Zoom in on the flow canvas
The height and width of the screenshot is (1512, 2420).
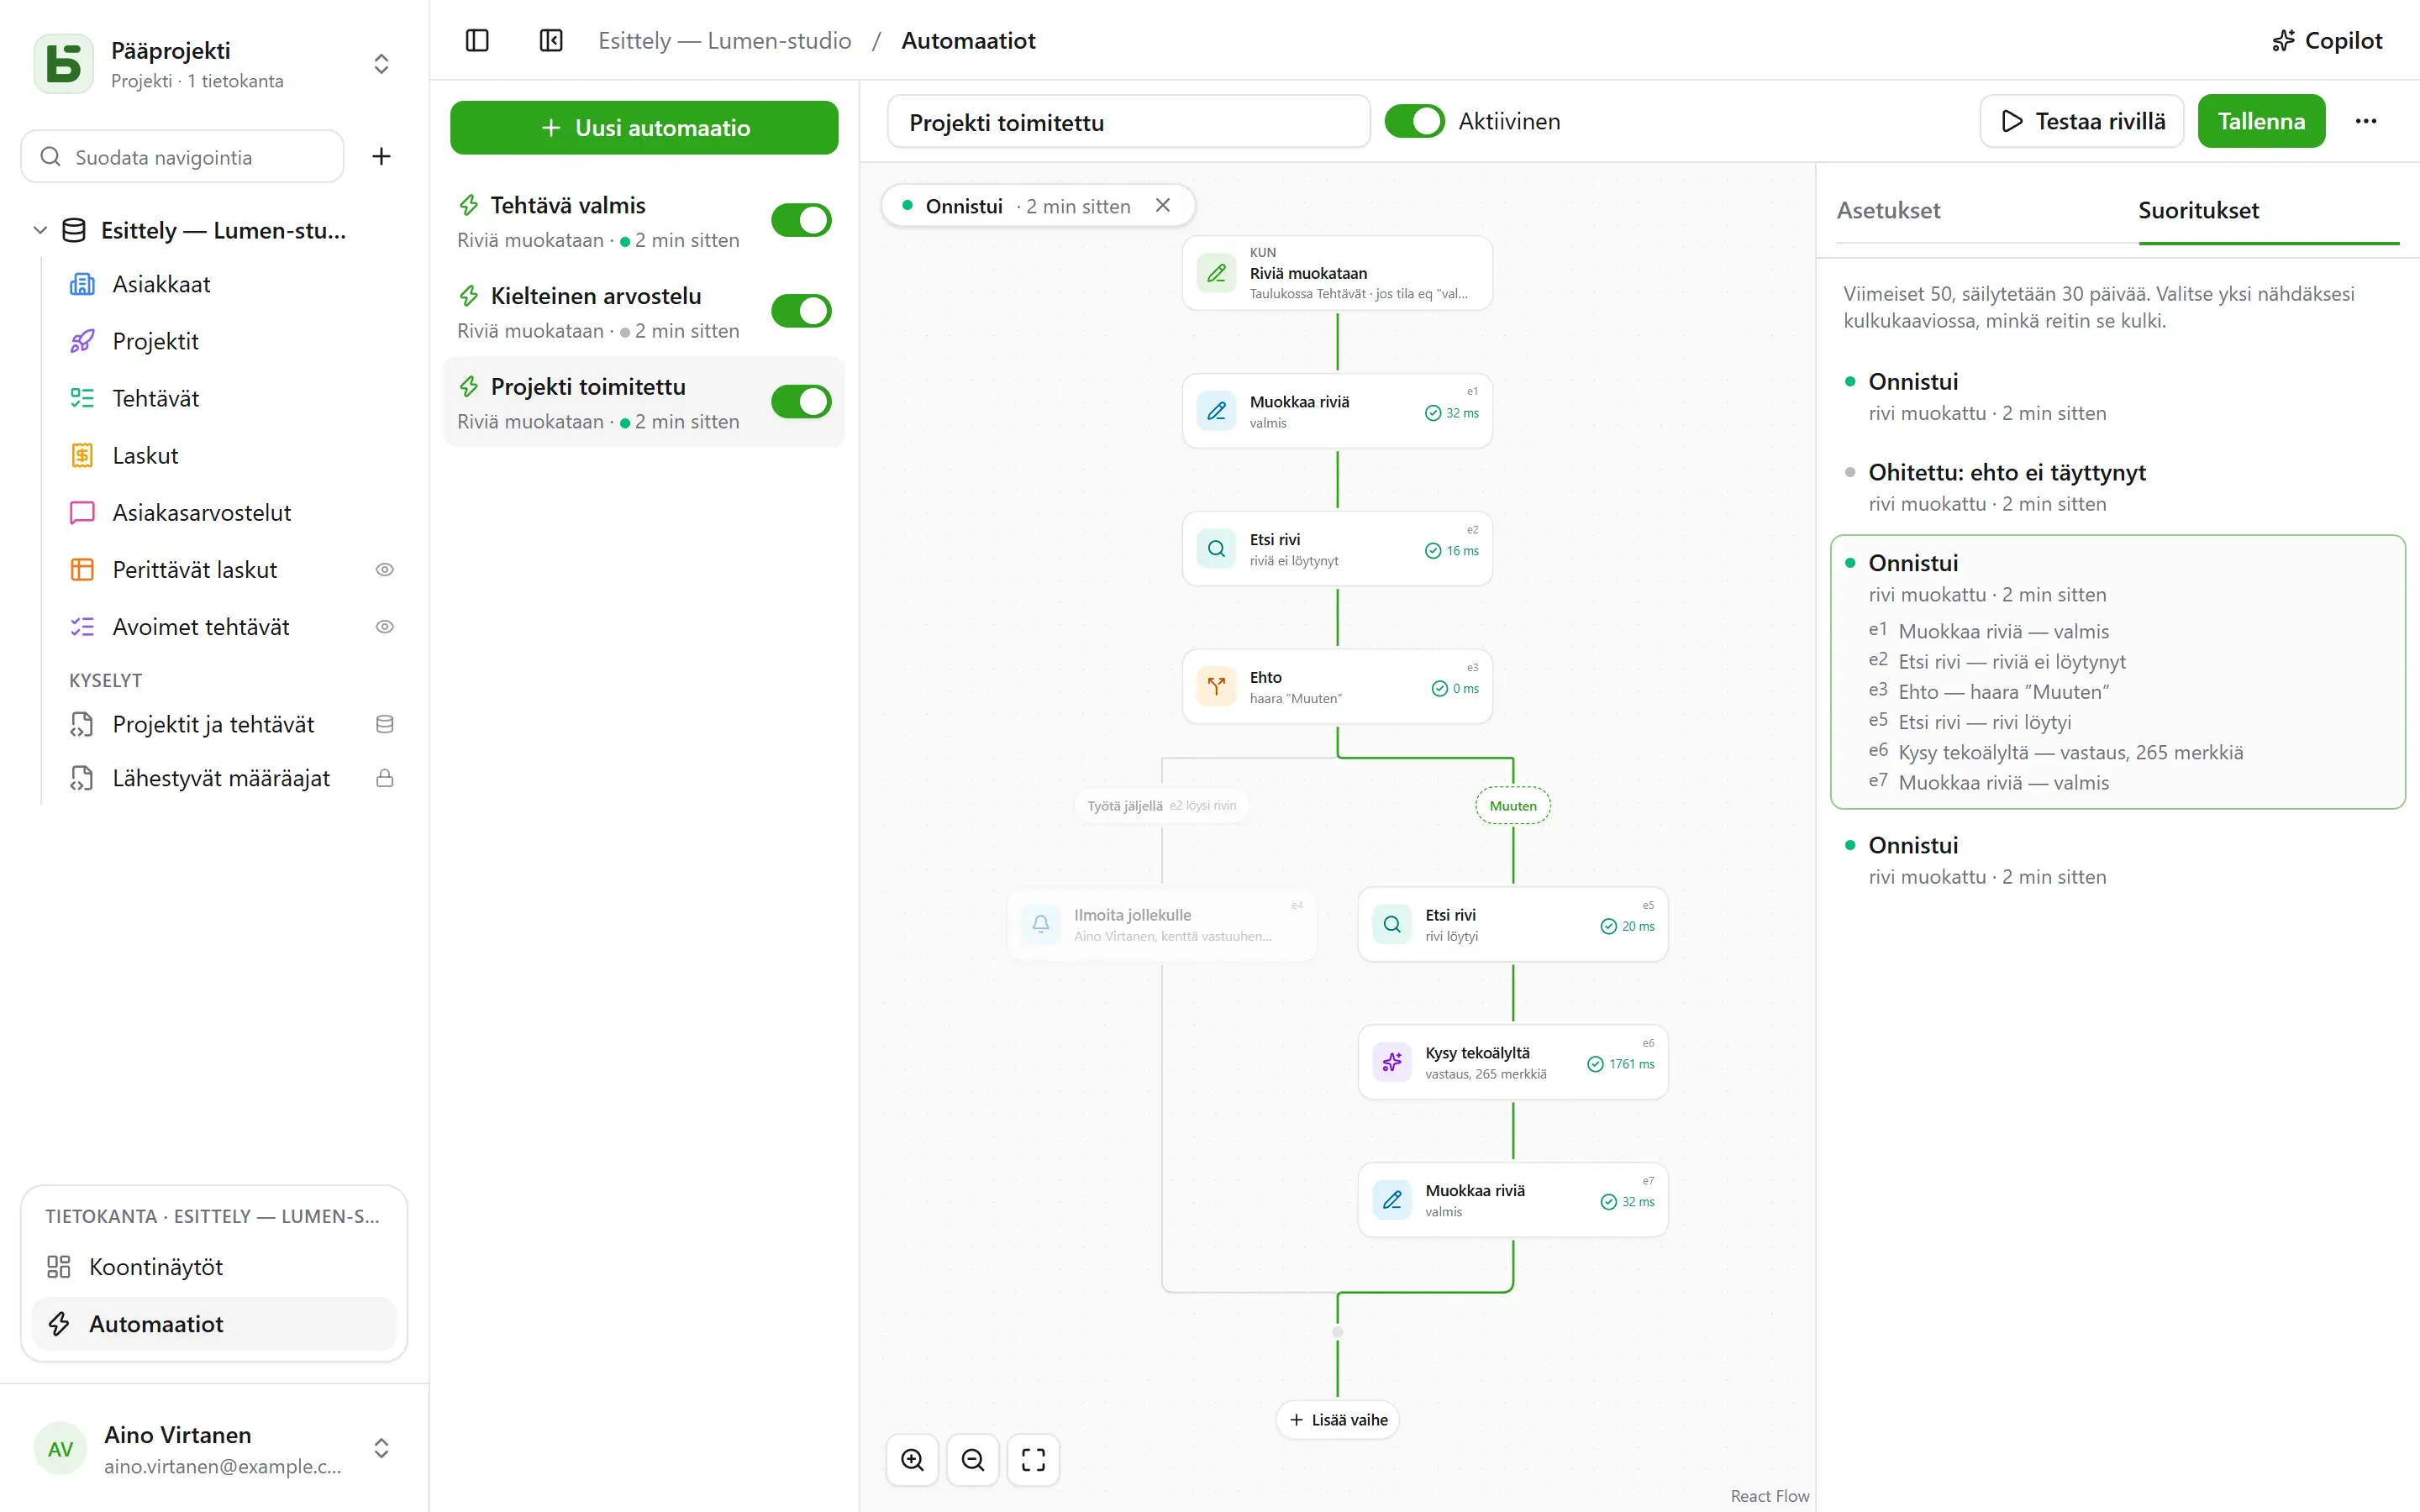coord(912,1459)
